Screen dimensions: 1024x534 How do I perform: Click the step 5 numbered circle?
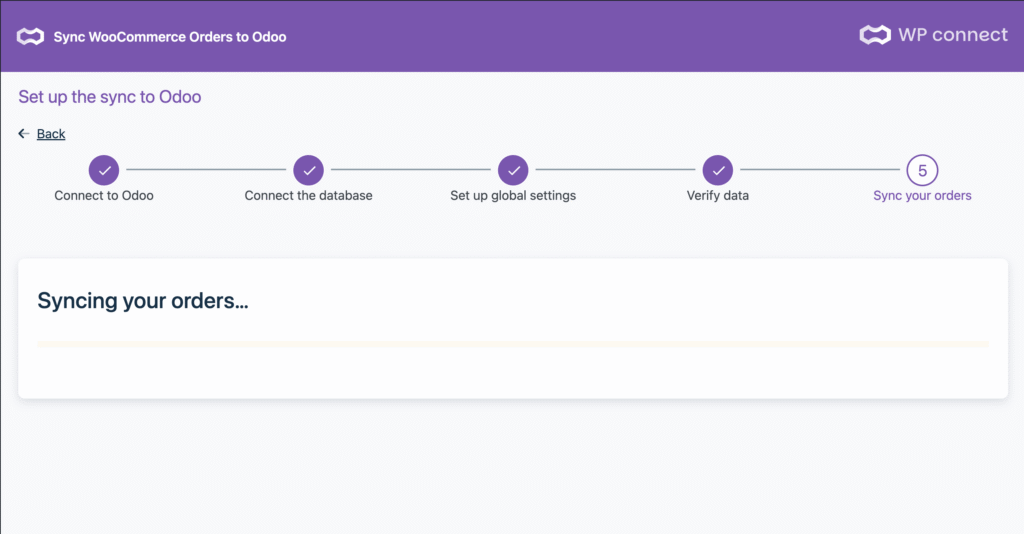click(922, 170)
